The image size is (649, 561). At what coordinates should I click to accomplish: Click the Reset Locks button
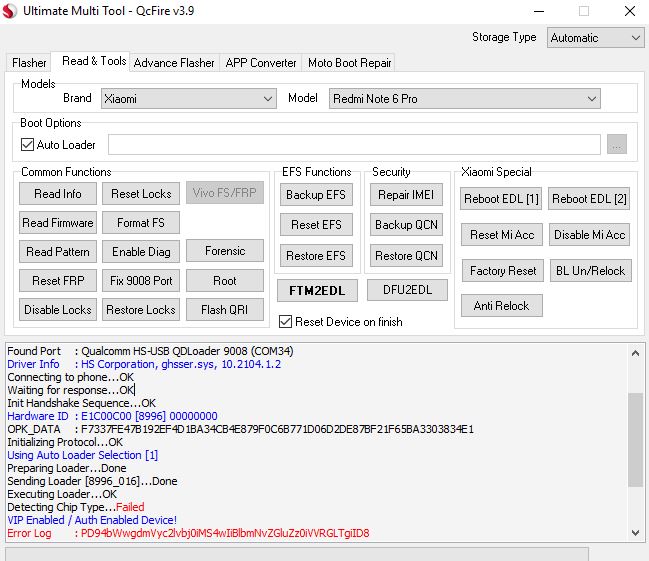(x=141, y=194)
